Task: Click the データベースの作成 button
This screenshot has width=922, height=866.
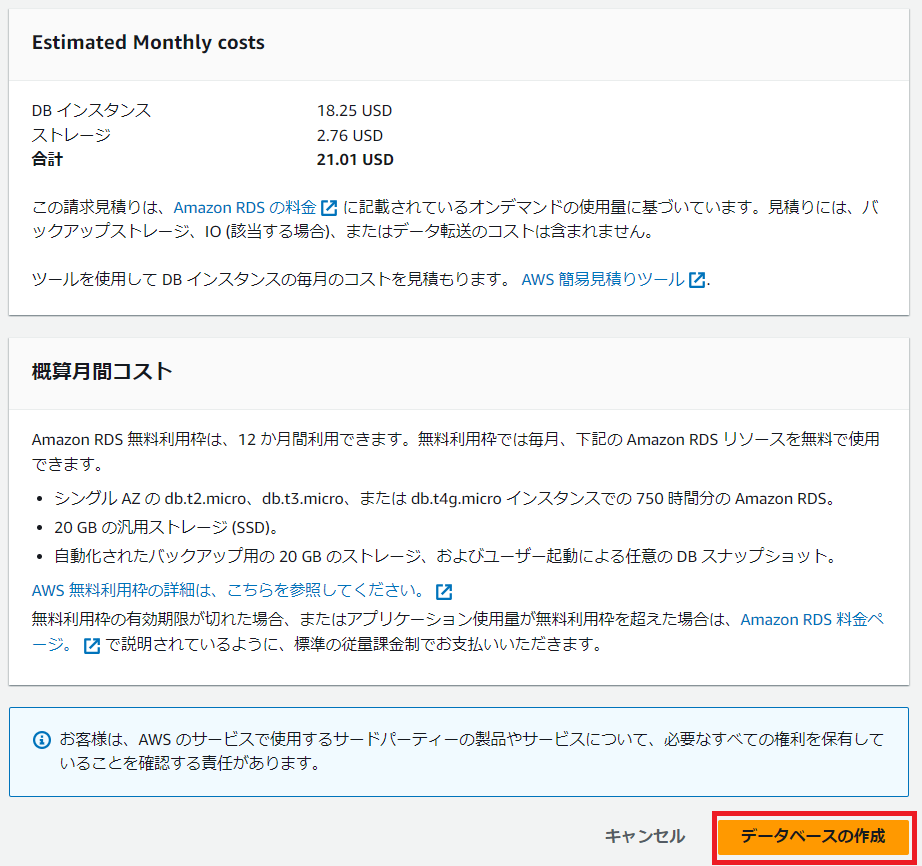Action: click(813, 836)
